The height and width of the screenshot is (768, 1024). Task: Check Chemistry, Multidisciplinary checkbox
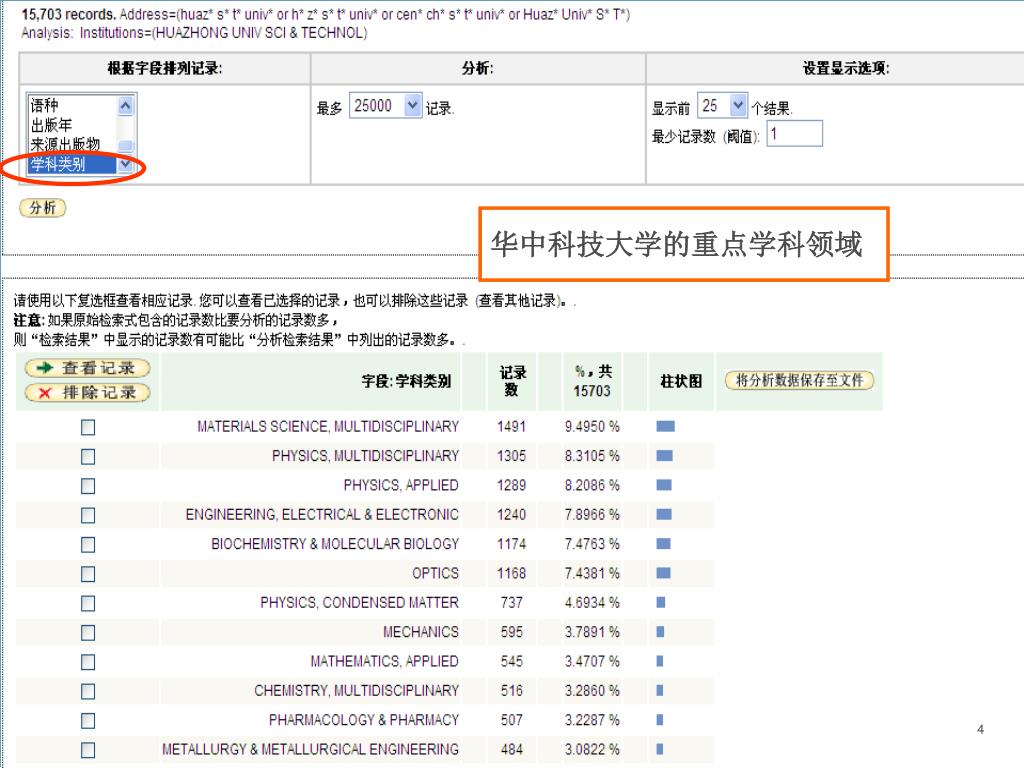point(88,692)
